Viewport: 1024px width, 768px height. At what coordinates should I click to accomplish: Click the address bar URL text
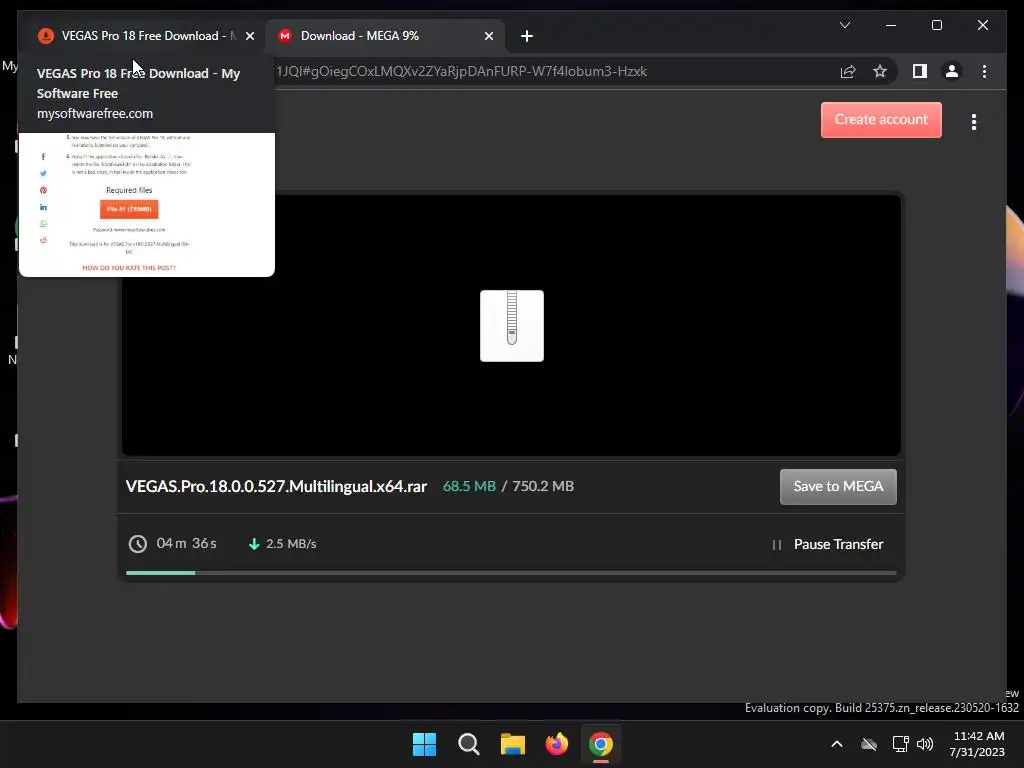pos(461,71)
